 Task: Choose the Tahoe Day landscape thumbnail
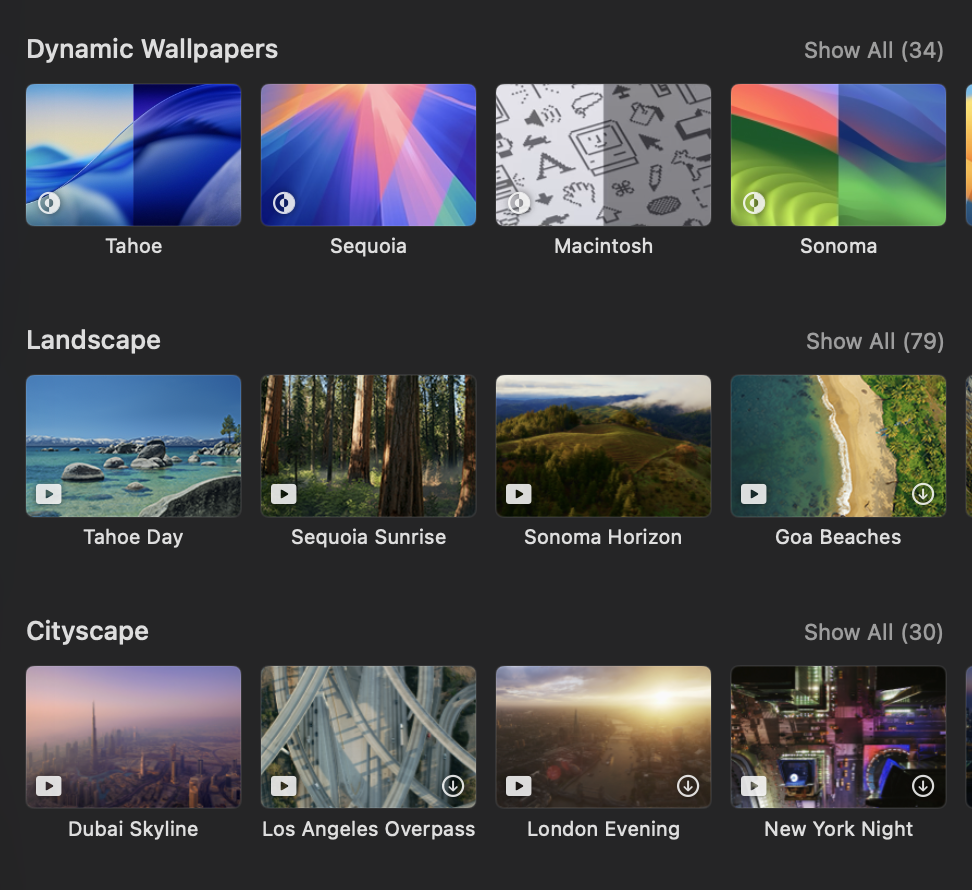(133, 446)
